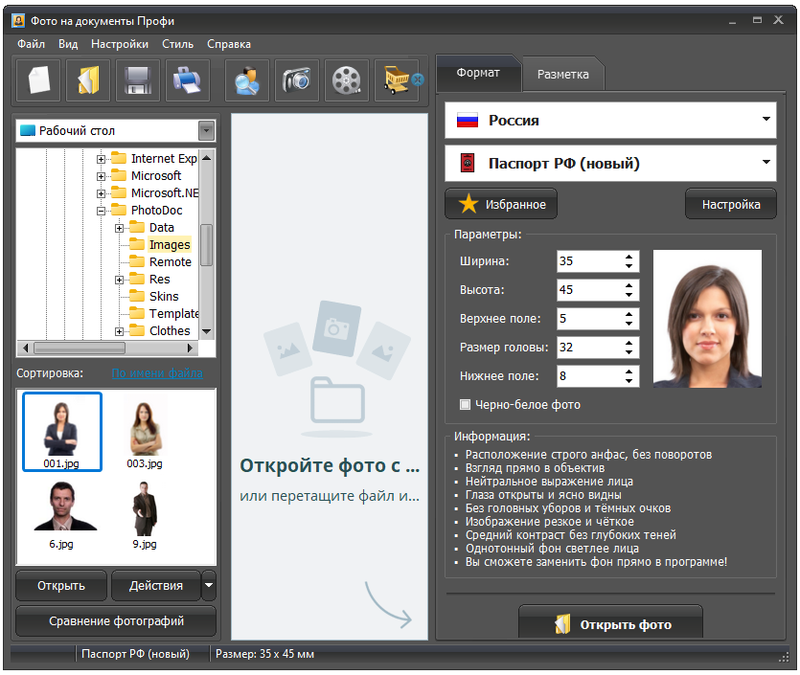Open the Файл menu
This screenshot has width=800, height=675.
pyautogui.click(x=31, y=44)
